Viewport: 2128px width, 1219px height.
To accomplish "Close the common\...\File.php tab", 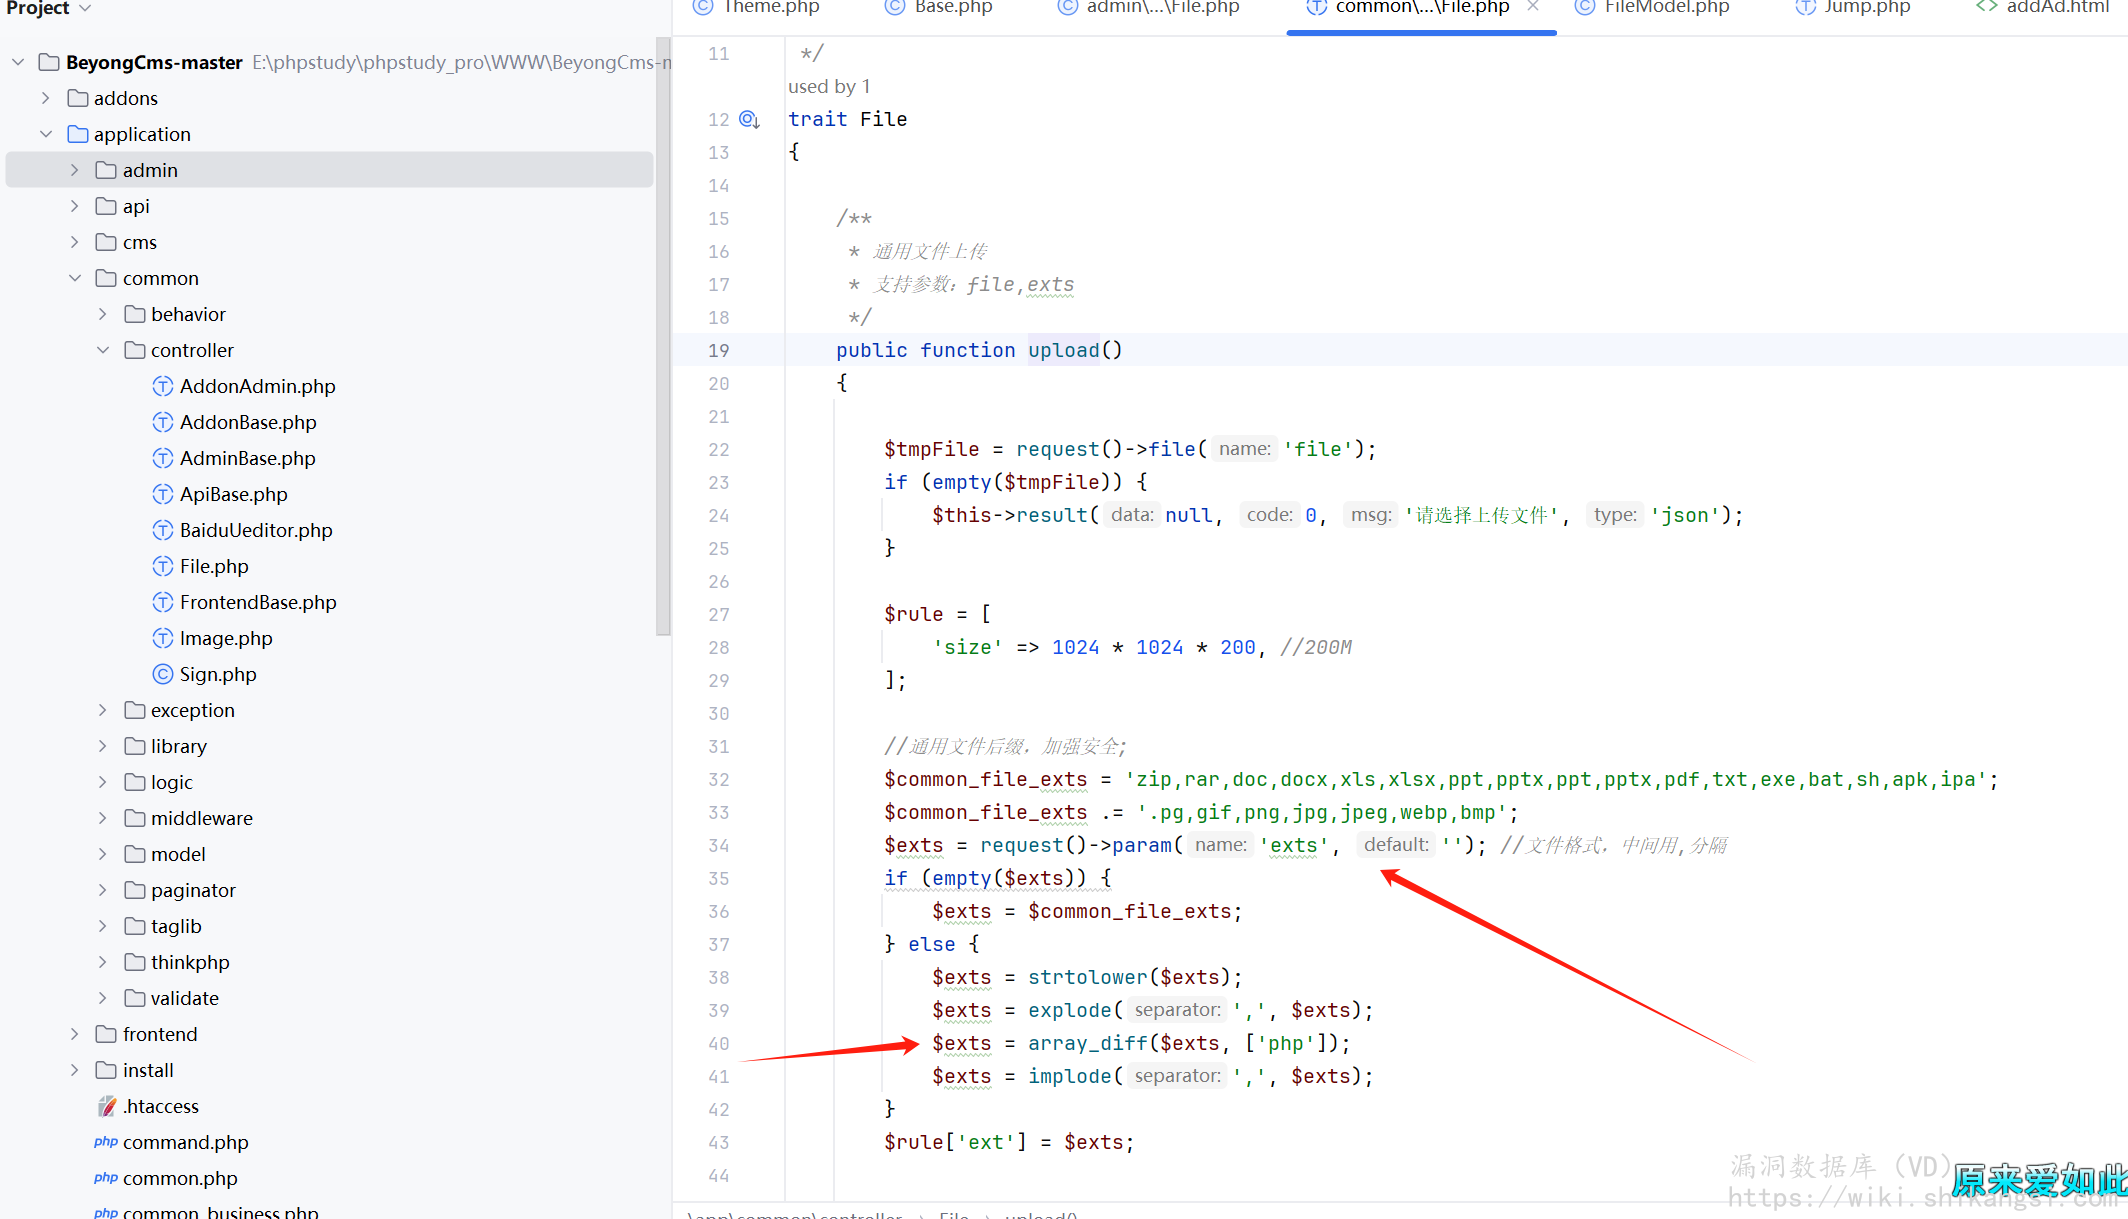I will point(1533,7).
